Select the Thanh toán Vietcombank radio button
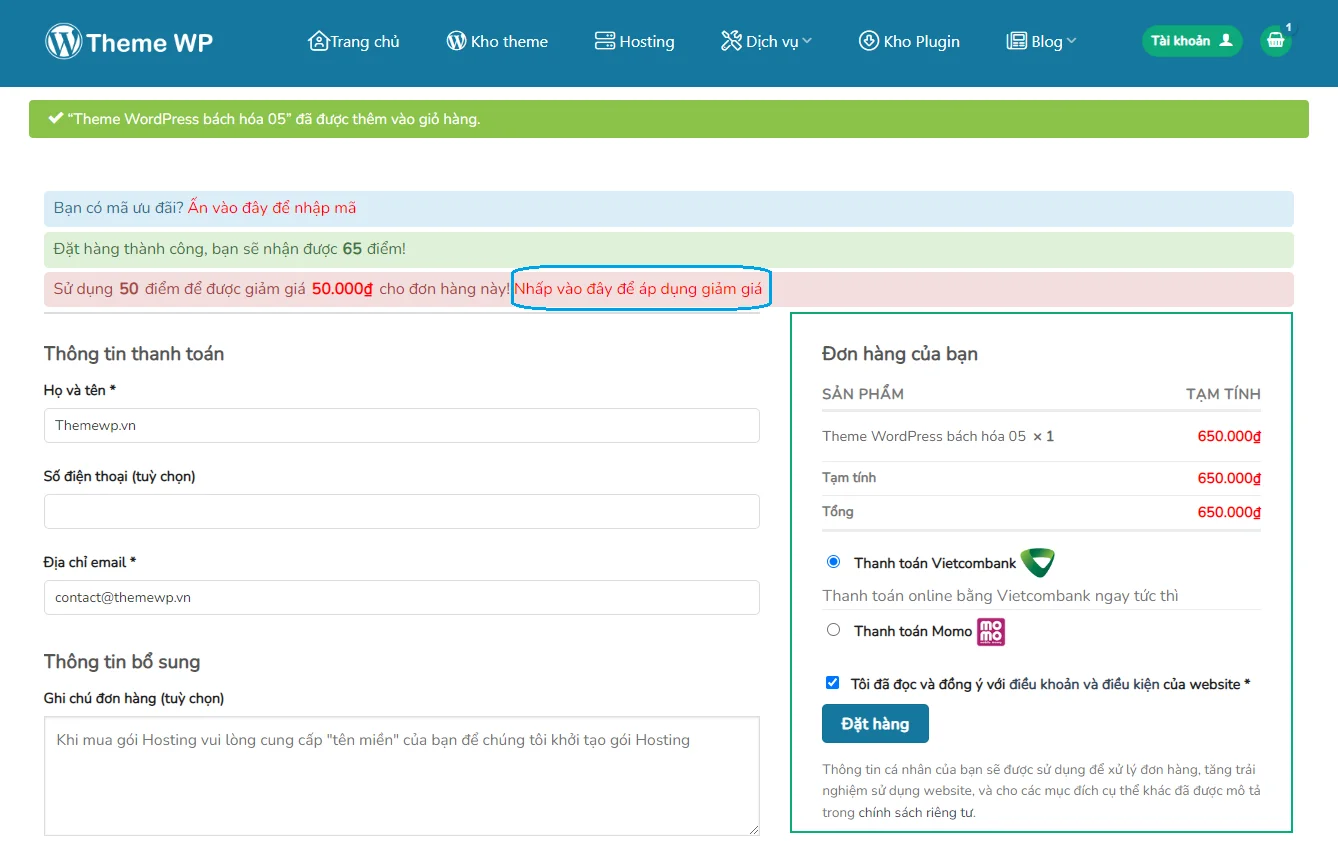 point(833,562)
